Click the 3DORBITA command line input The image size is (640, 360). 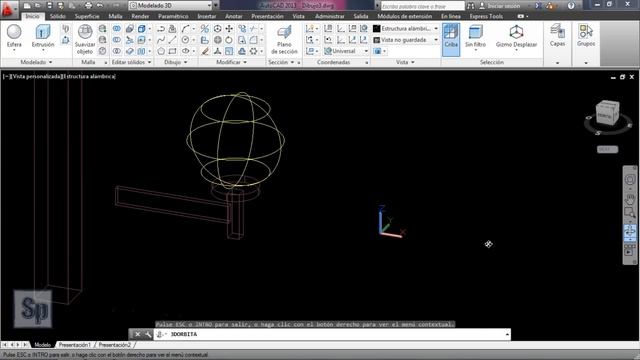point(332,334)
